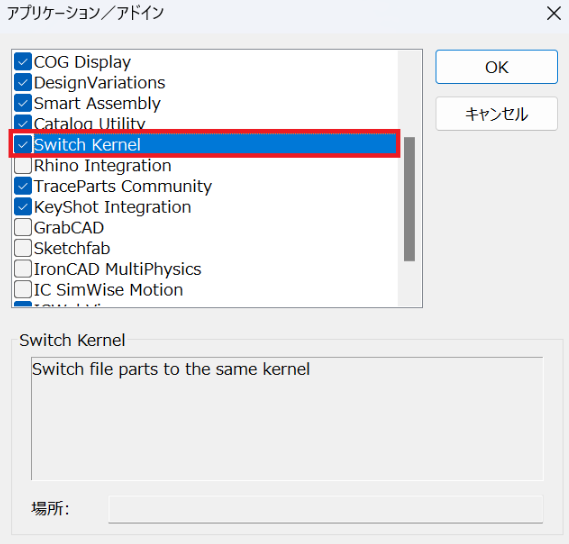Enable the Rhino Integration checkbox
Image resolution: width=569 pixels, height=544 pixels.
tap(22, 165)
